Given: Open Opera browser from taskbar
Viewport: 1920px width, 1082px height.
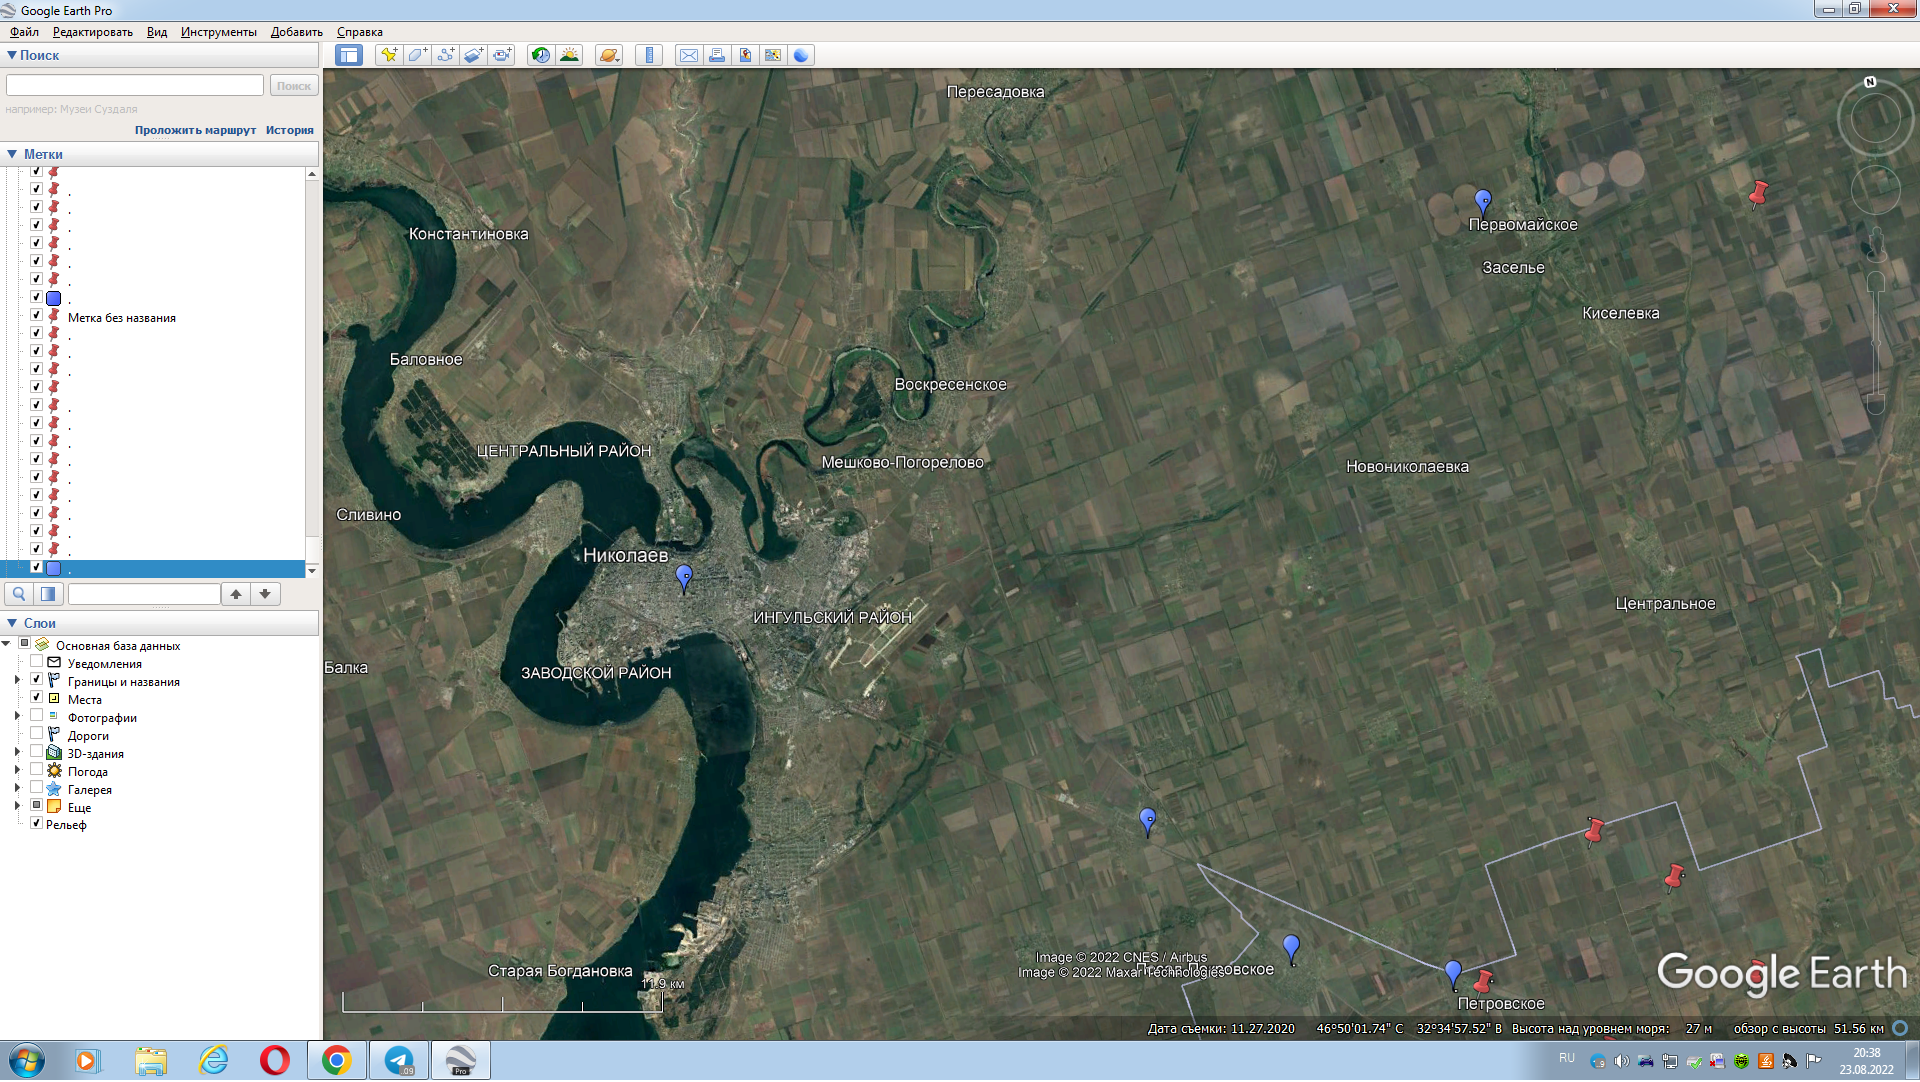Looking at the screenshot, I should pyautogui.click(x=274, y=1061).
